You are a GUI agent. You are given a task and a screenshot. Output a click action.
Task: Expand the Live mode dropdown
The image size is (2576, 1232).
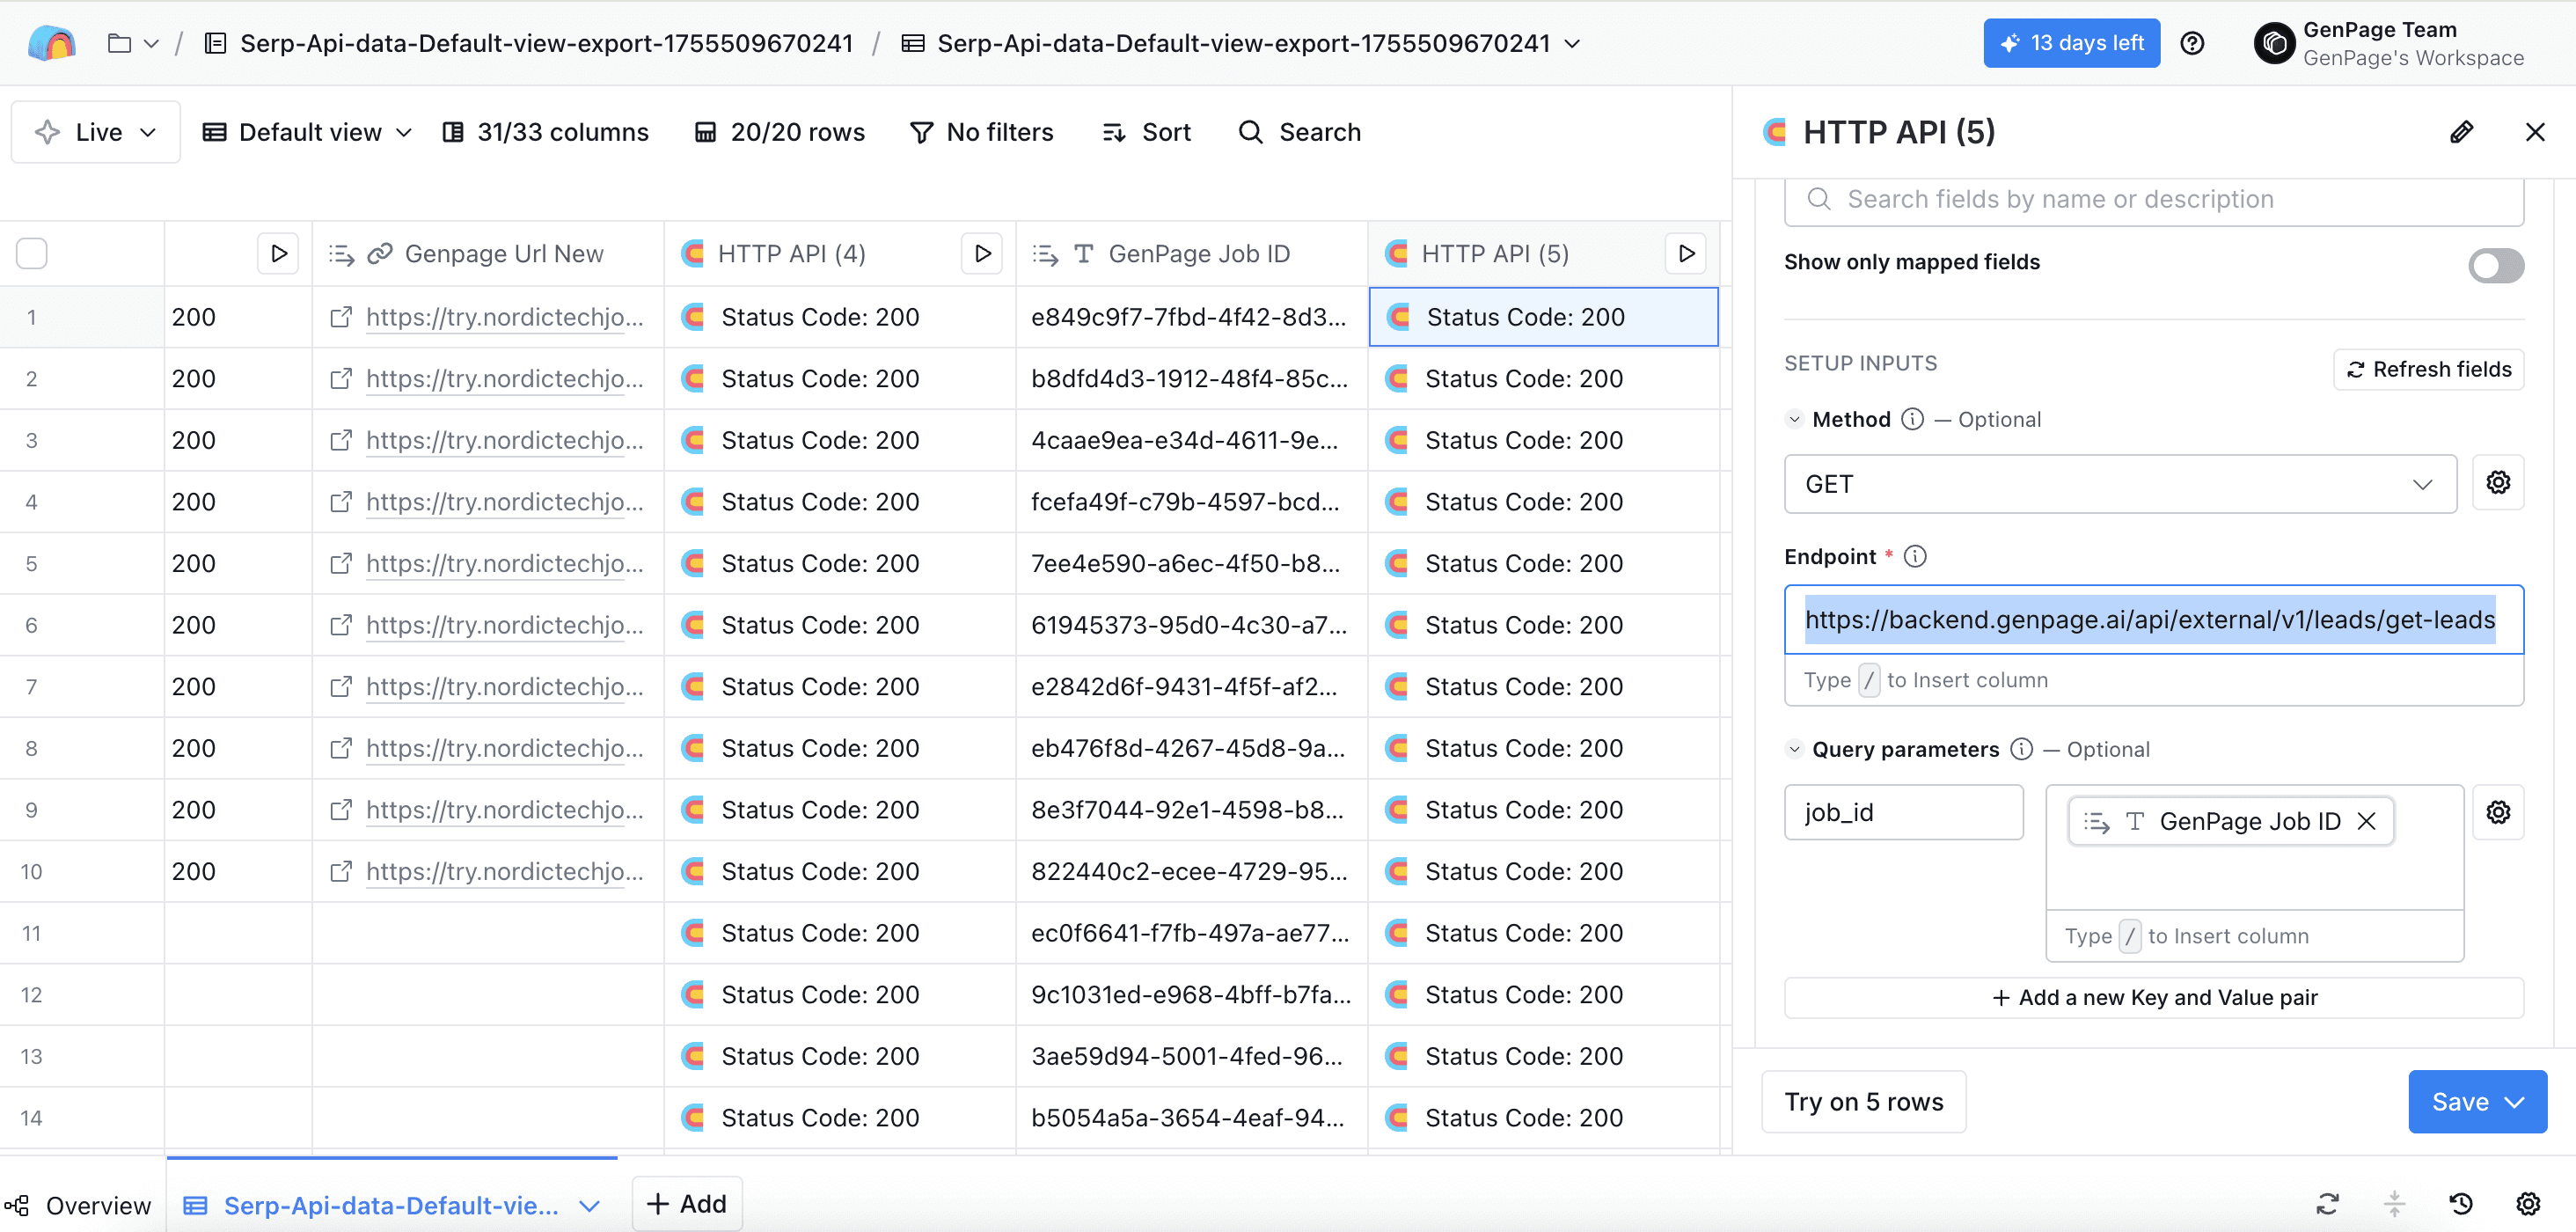96,132
